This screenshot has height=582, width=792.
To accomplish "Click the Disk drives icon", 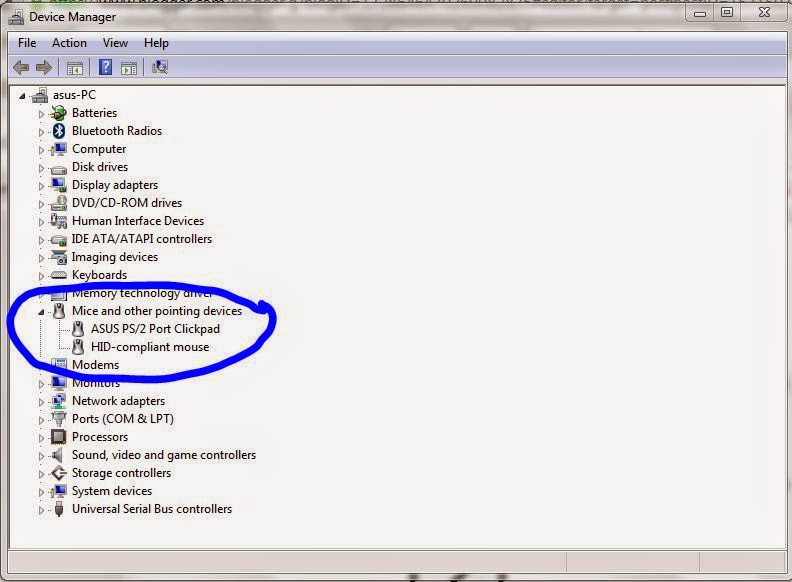I will [59, 169].
